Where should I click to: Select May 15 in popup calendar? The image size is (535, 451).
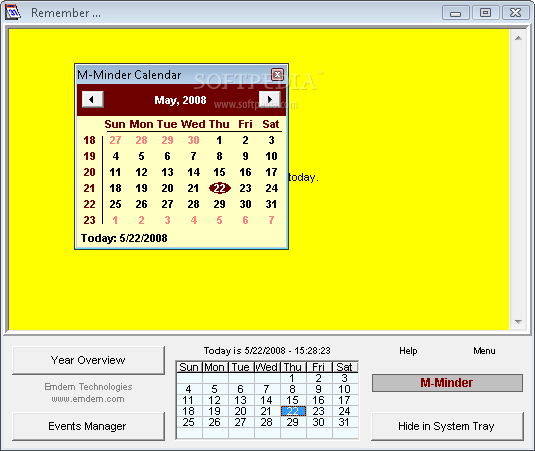pos(219,172)
